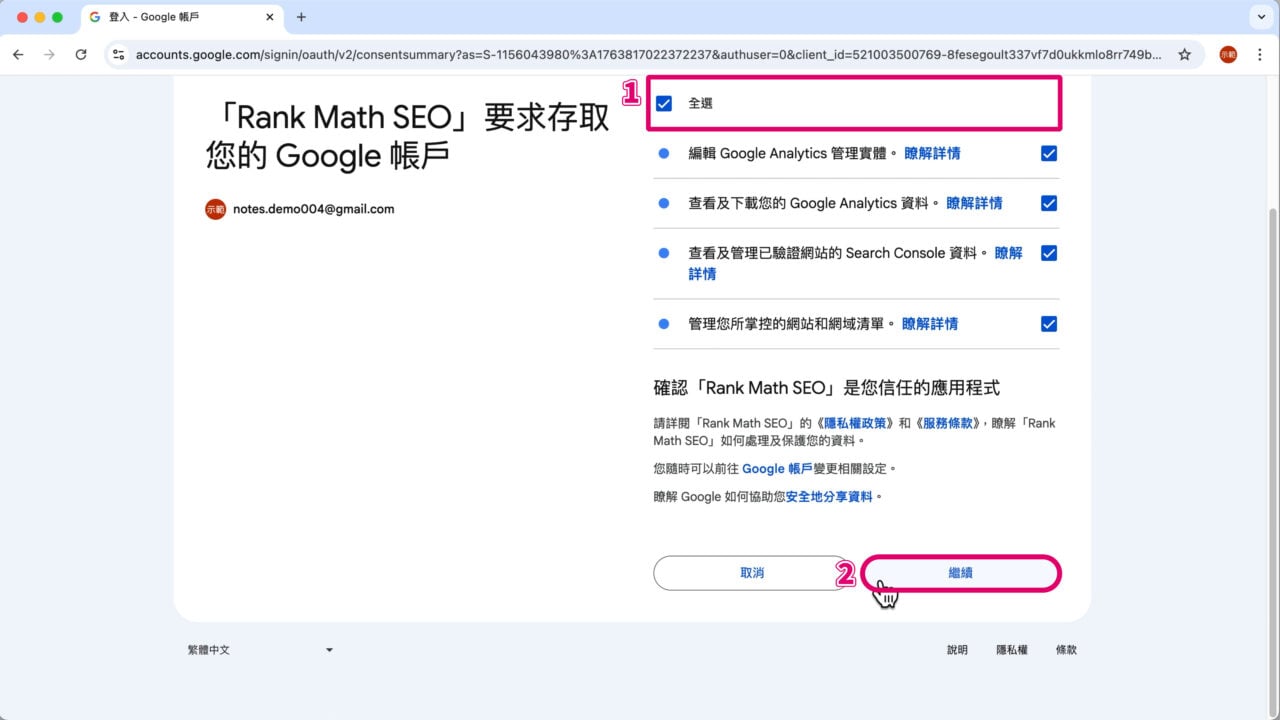This screenshot has height=720, width=1280.
Task: Click the site permissions icon in the address bar
Action: pyautogui.click(x=118, y=55)
